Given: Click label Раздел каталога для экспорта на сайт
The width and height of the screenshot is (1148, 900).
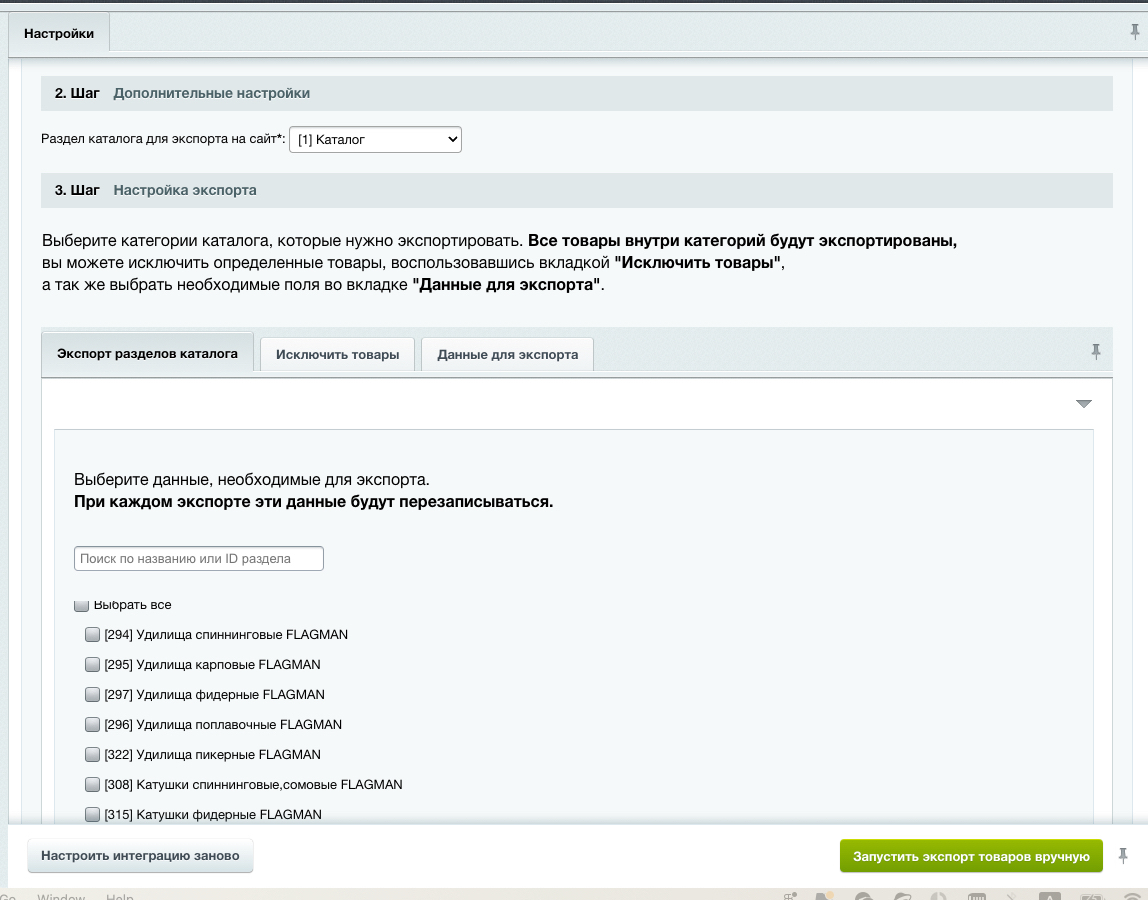Looking at the screenshot, I should (163, 138).
